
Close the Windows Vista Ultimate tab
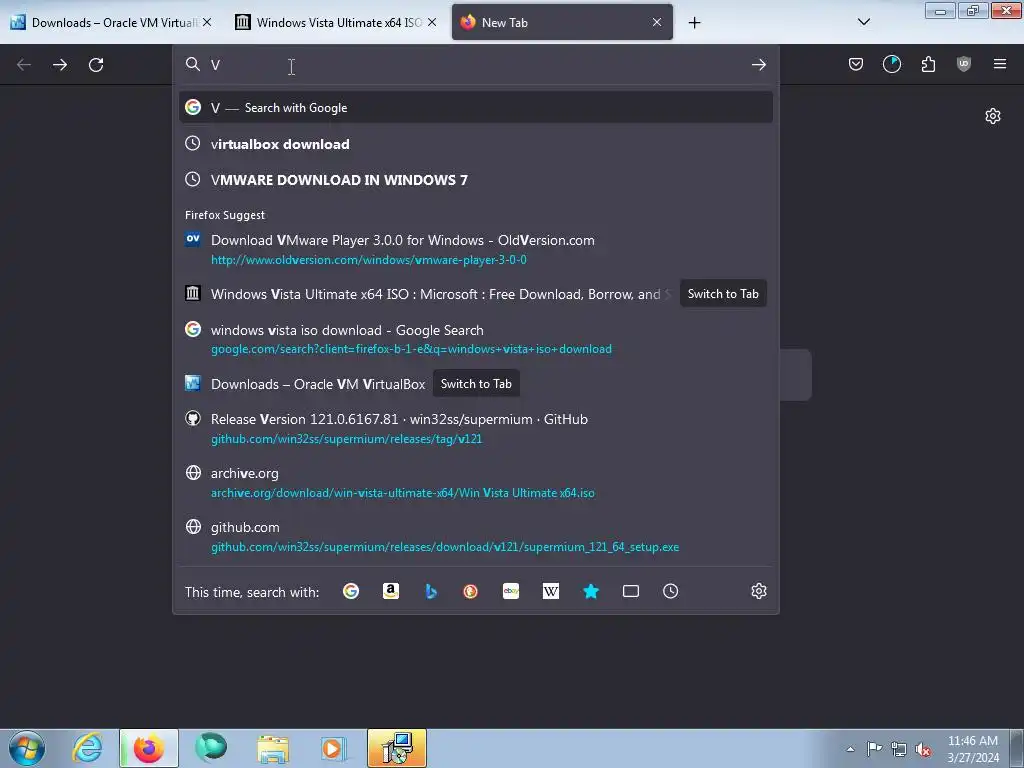432,22
